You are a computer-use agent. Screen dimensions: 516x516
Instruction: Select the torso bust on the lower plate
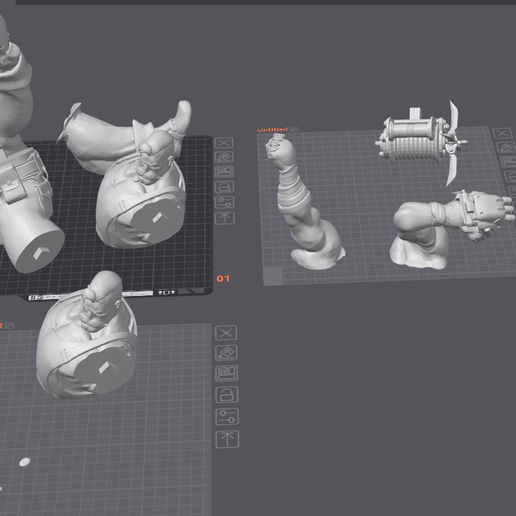(87, 337)
